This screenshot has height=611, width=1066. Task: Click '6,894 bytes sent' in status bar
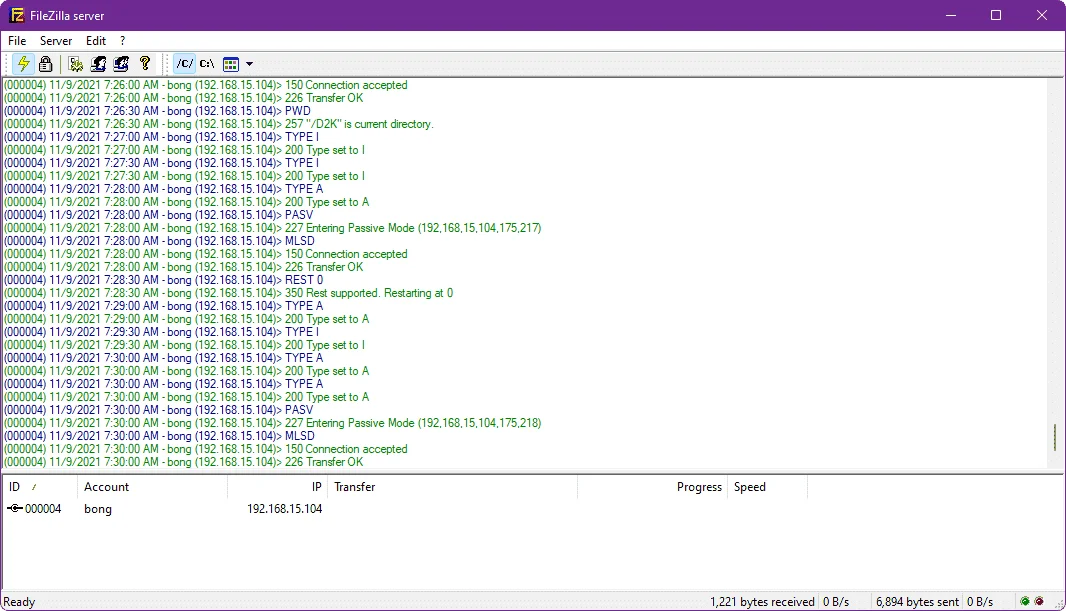(917, 602)
